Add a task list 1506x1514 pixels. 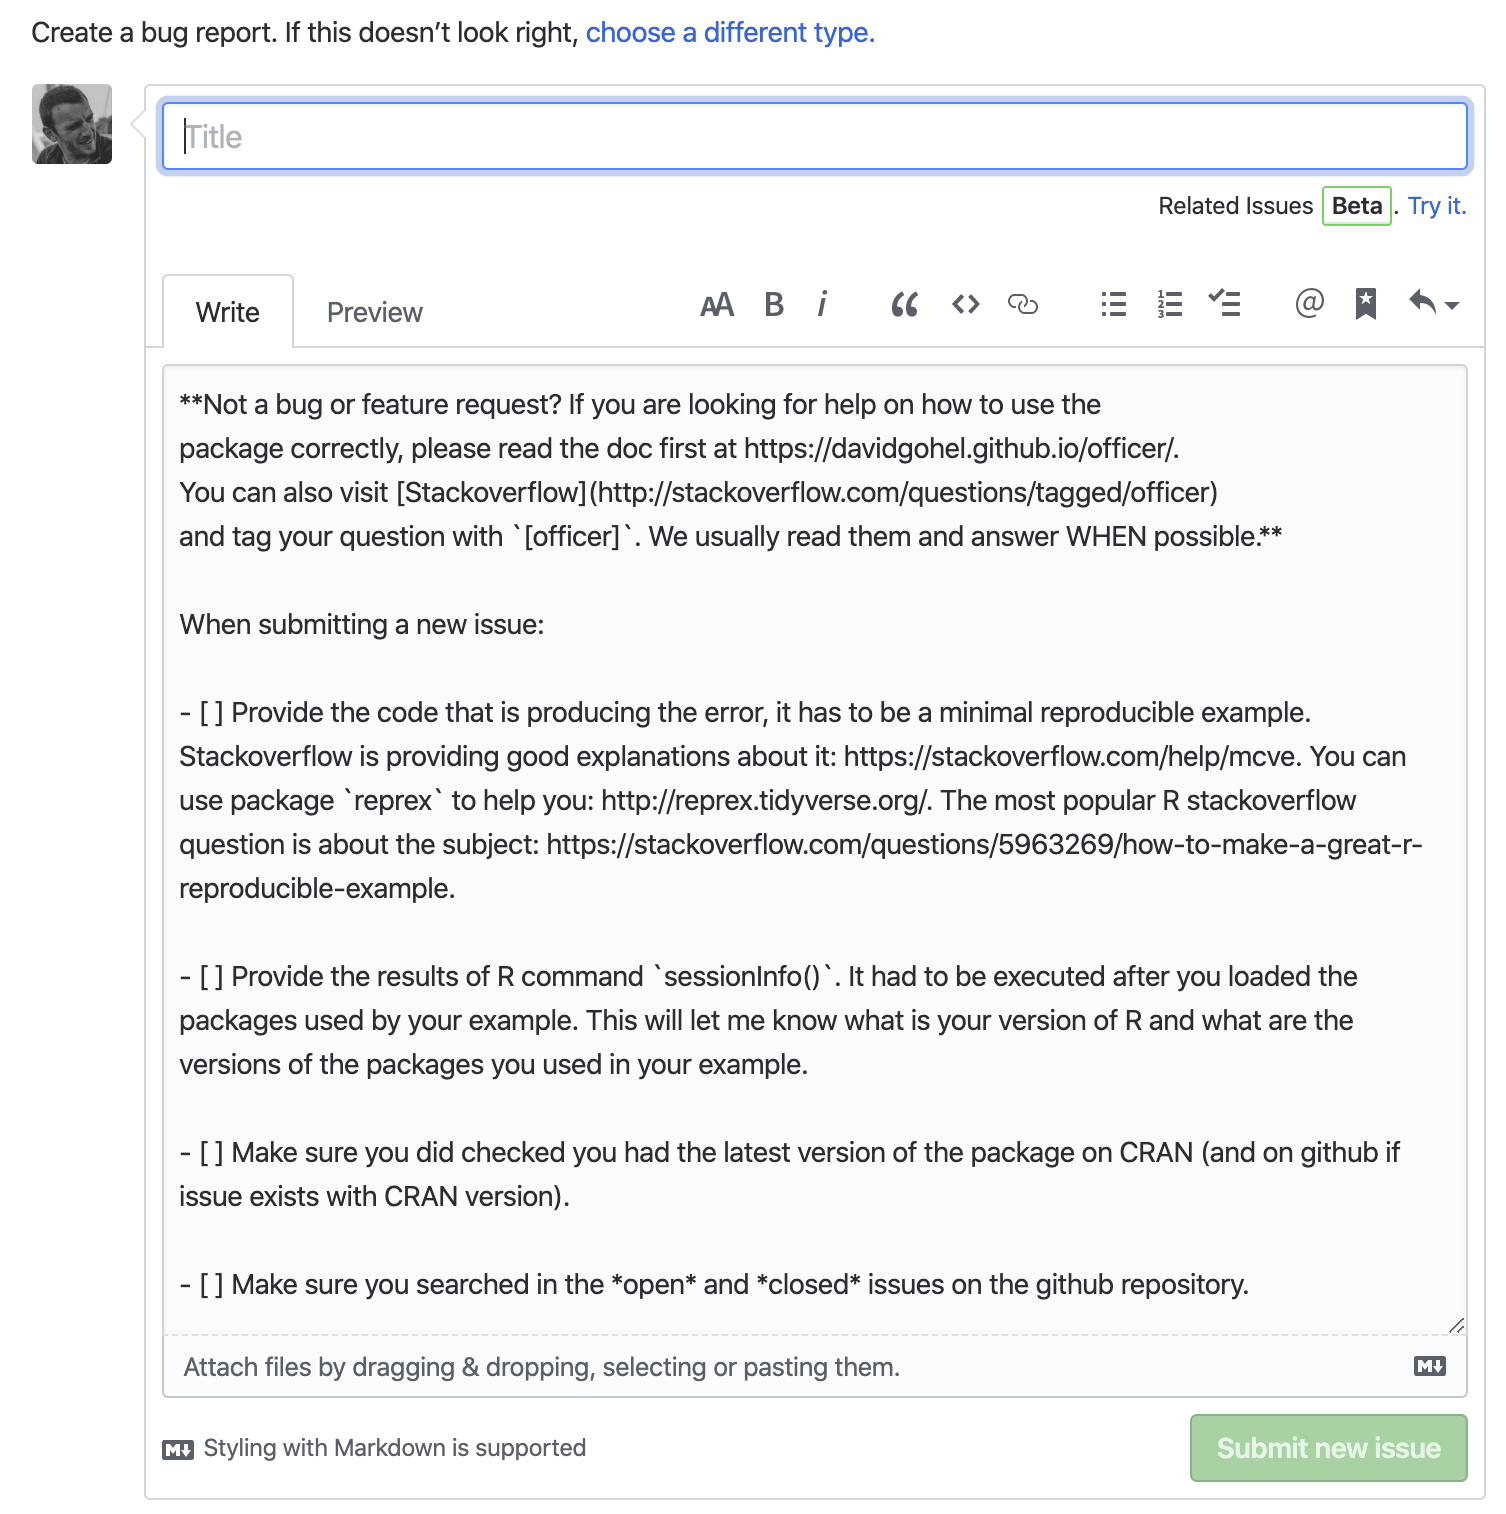[x=1226, y=305]
